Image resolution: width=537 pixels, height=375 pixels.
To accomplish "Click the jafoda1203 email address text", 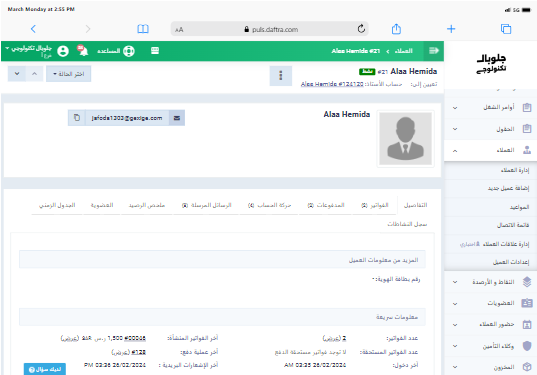I will 127,118.
